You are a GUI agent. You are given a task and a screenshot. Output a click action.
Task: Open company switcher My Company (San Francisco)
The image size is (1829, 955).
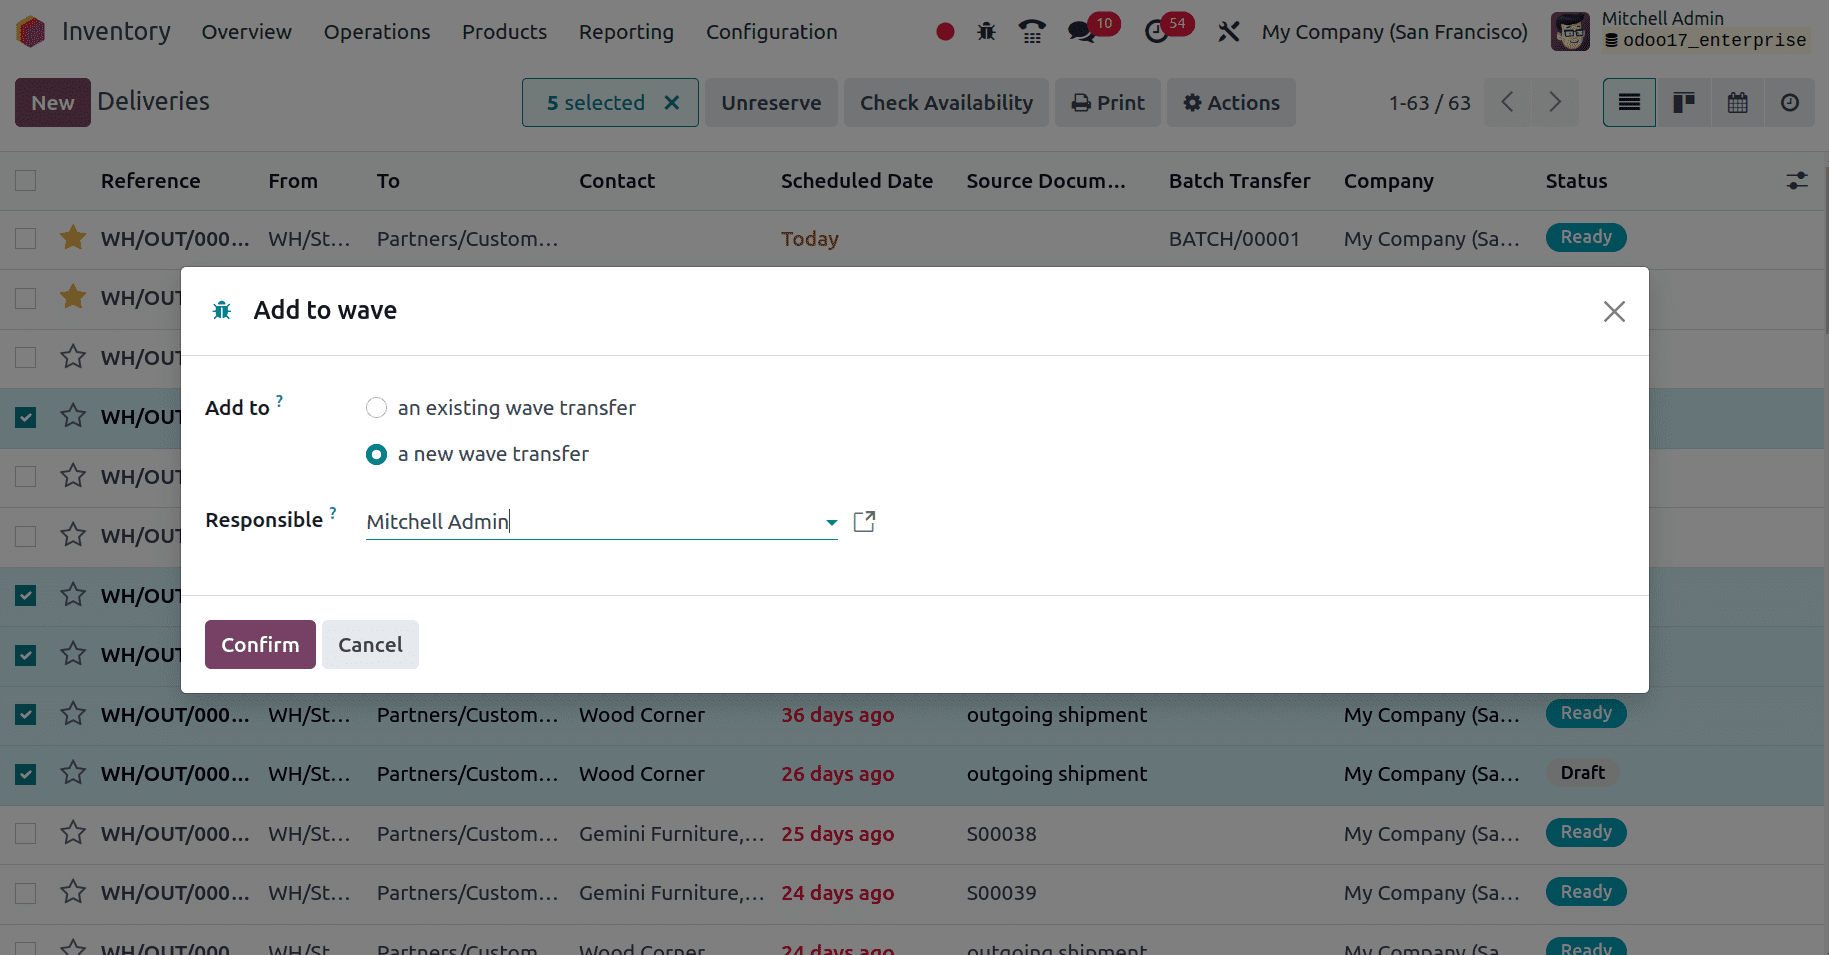(1394, 32)
